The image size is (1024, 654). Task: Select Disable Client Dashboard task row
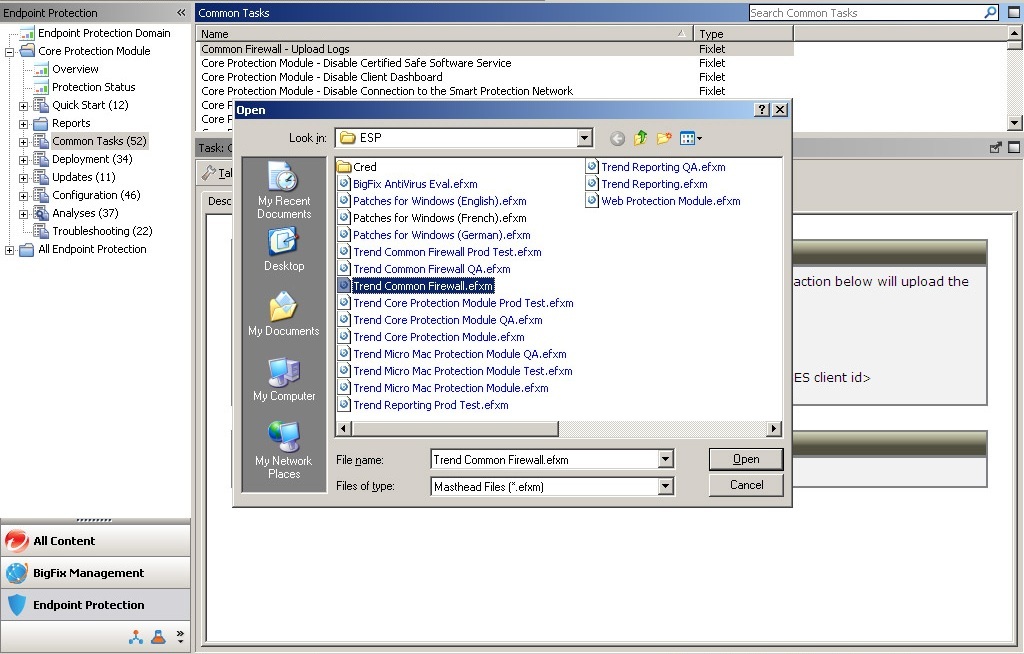(x=494, y=77)
